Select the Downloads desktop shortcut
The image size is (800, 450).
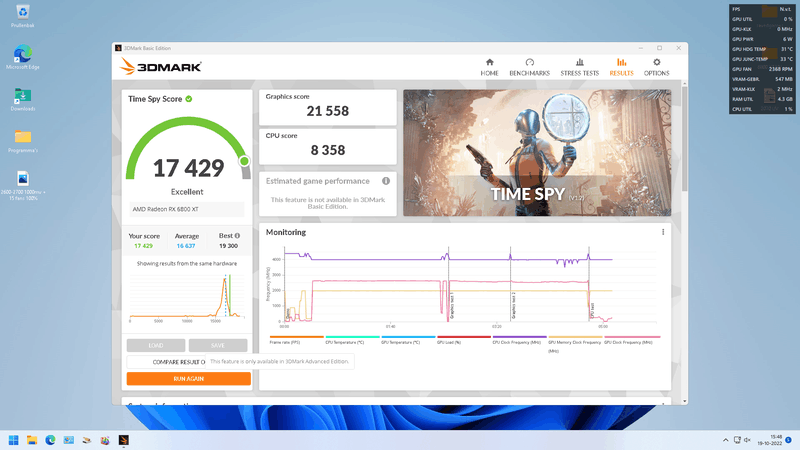[22, 99]
